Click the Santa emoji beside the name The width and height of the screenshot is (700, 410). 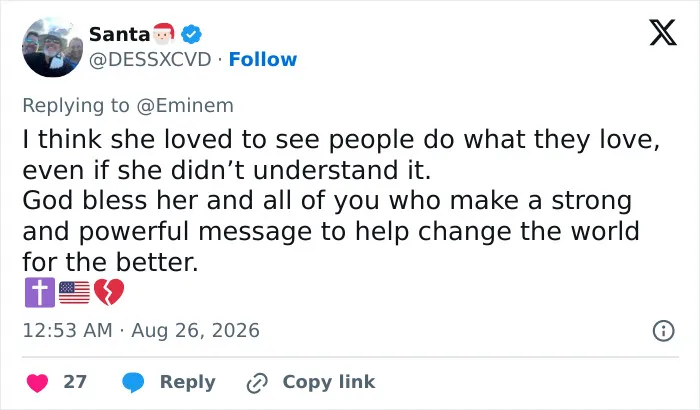[163, 34]
